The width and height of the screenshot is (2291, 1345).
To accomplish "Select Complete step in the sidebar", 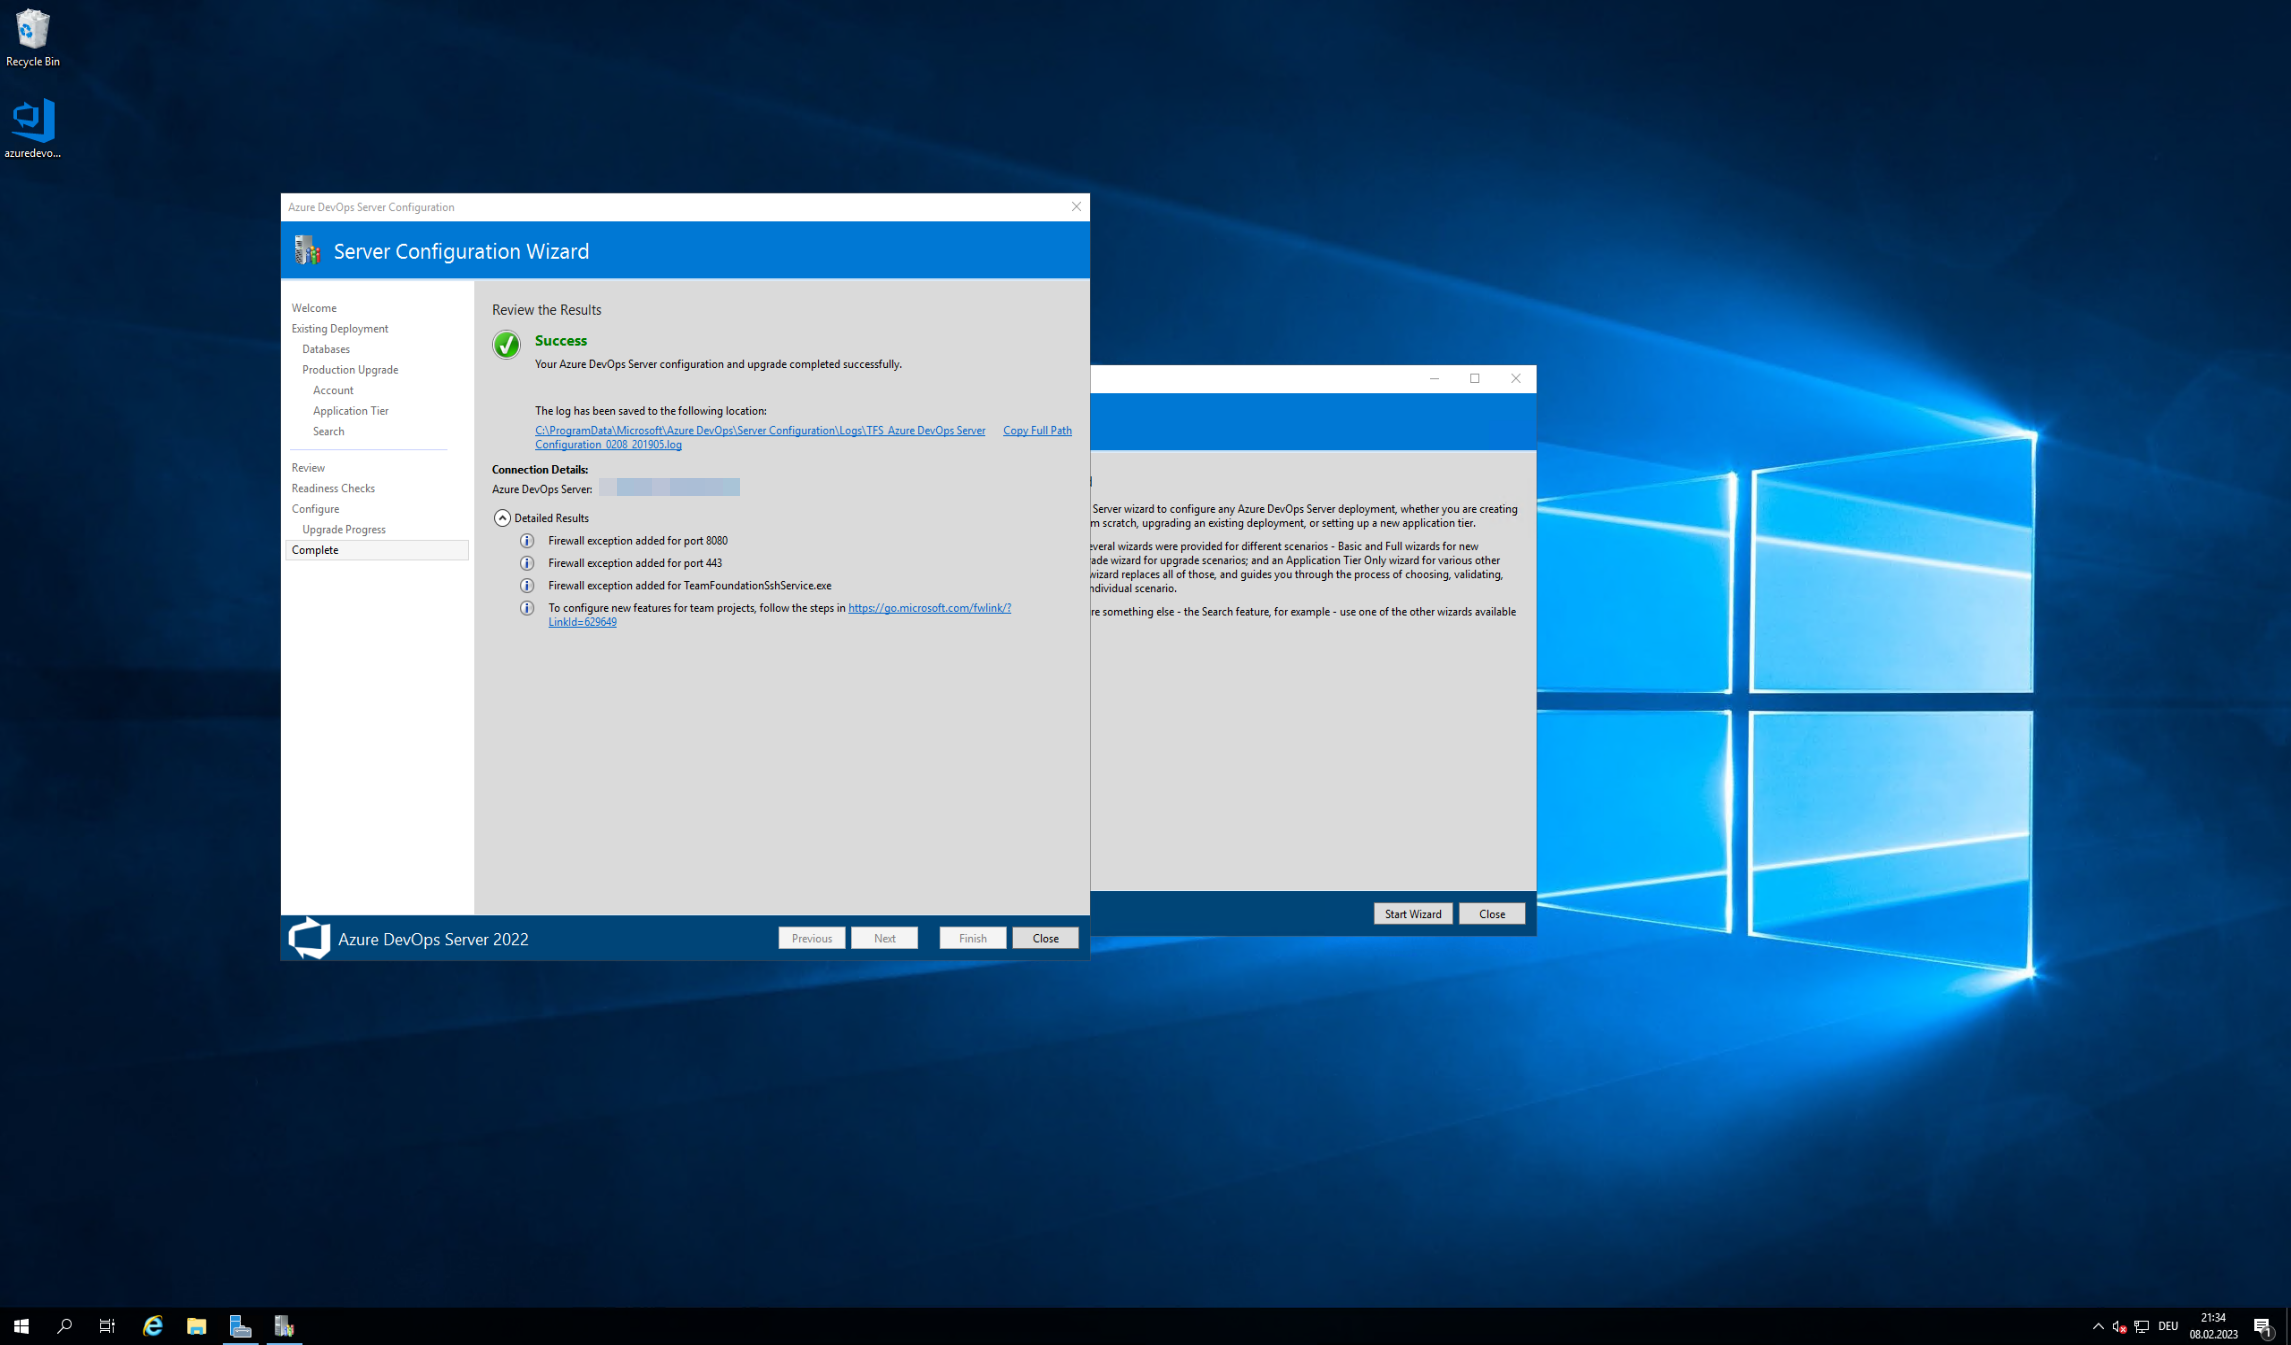I will pos(376,550).
